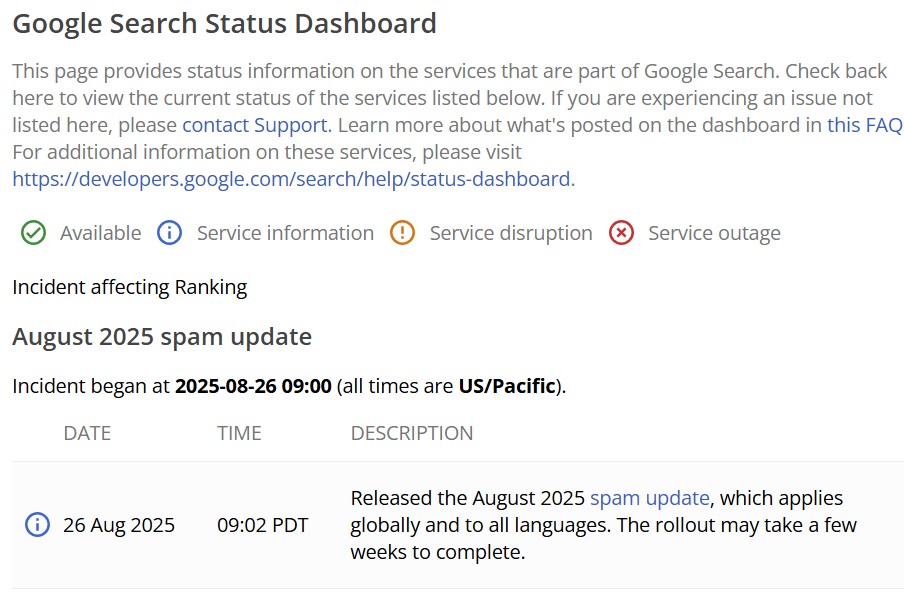Open the developers.google.com status-dashboard URL

[293, 179]
